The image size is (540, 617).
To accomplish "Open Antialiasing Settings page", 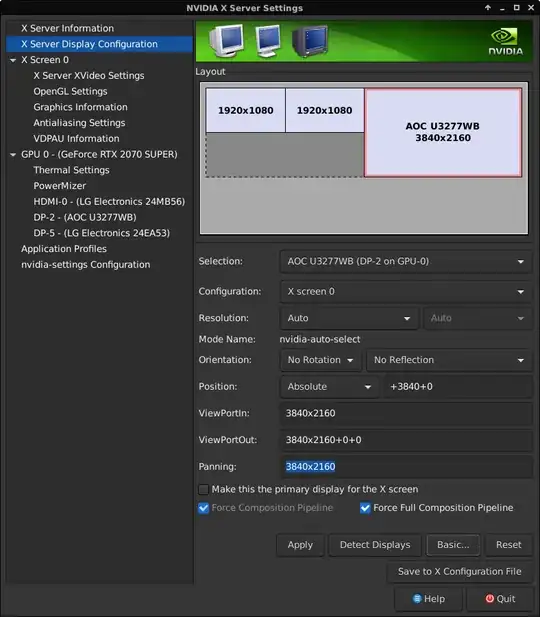I will pyautogui.click(x=79, y=123).
